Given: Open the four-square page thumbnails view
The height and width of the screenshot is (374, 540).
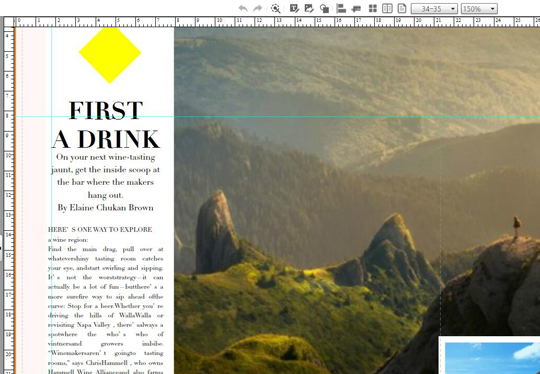Looking at the screenshot, I should pyautogui.click(x=373, y=8).
